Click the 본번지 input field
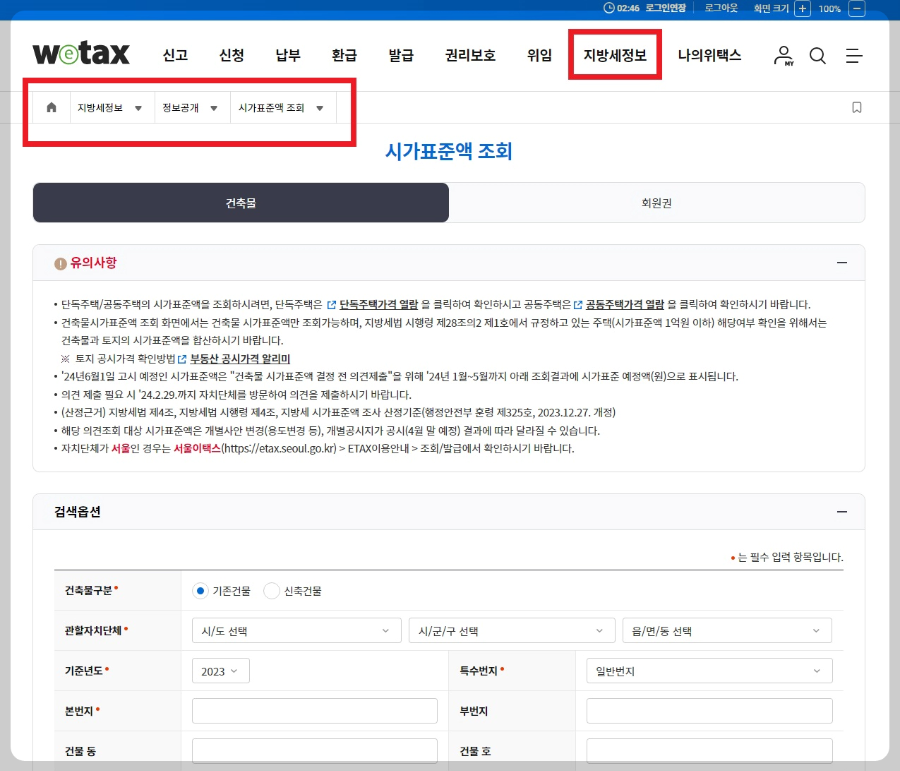Viewport: 900px width, 771px height. coord(313,710)
